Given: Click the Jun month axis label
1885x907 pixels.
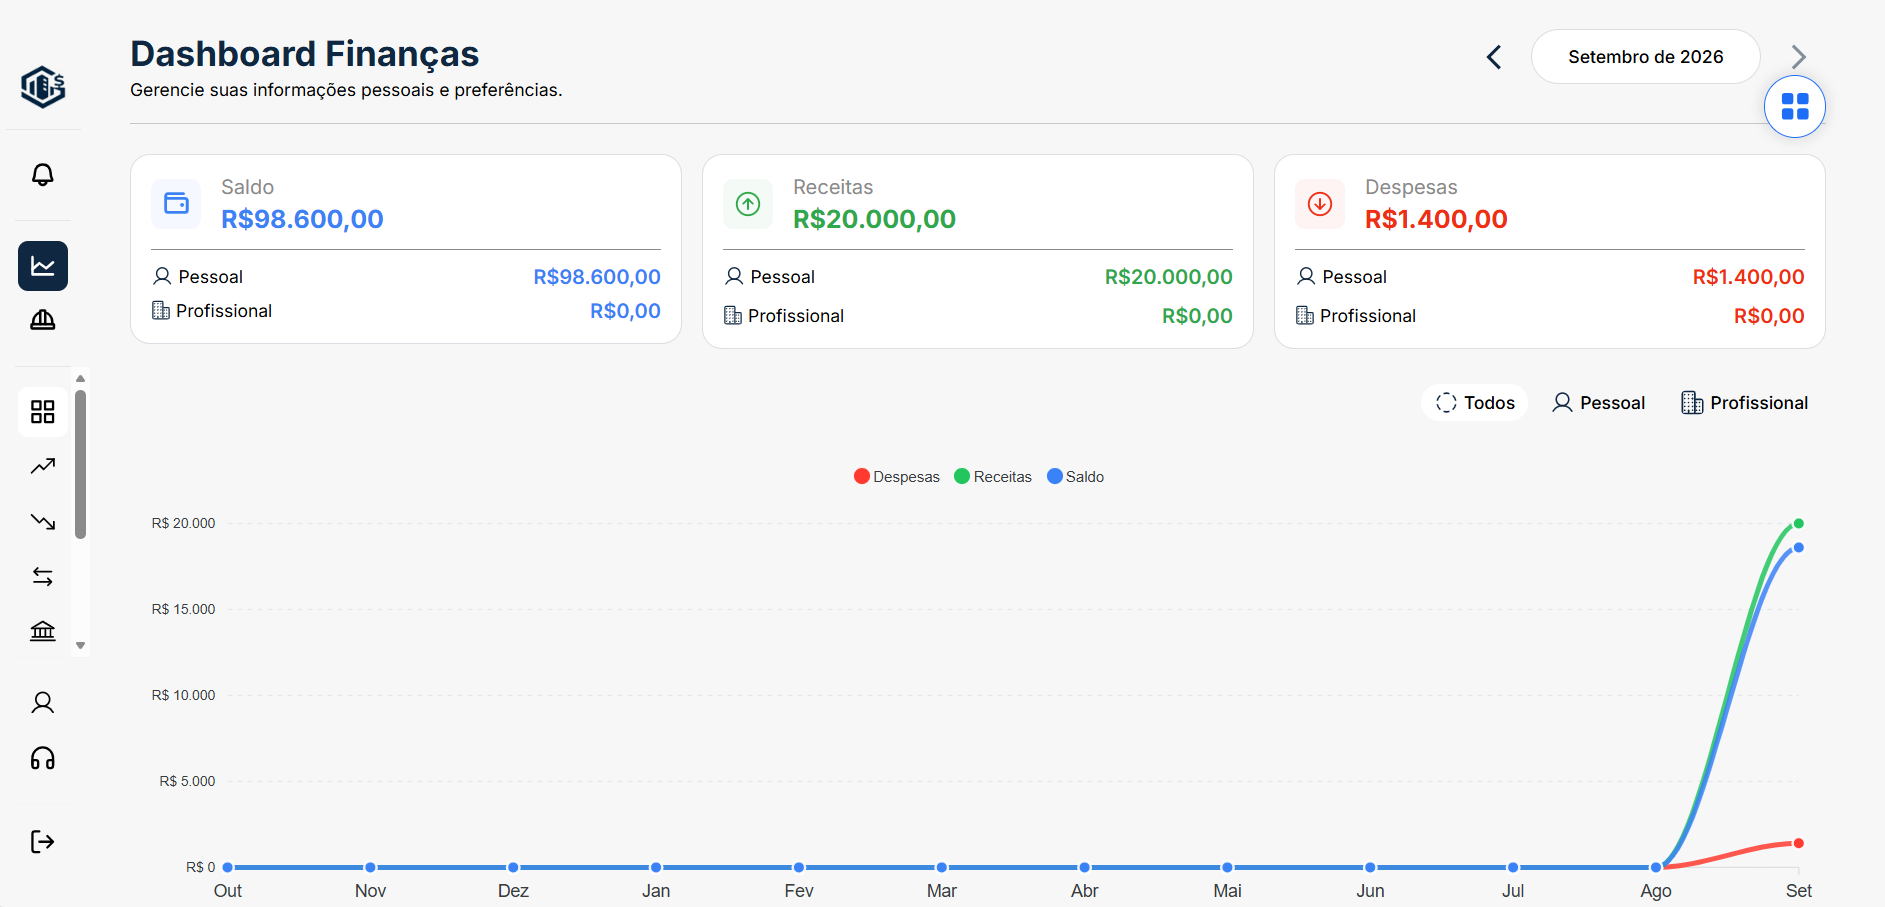Looking at the screenshot, I should [1370, 891].
